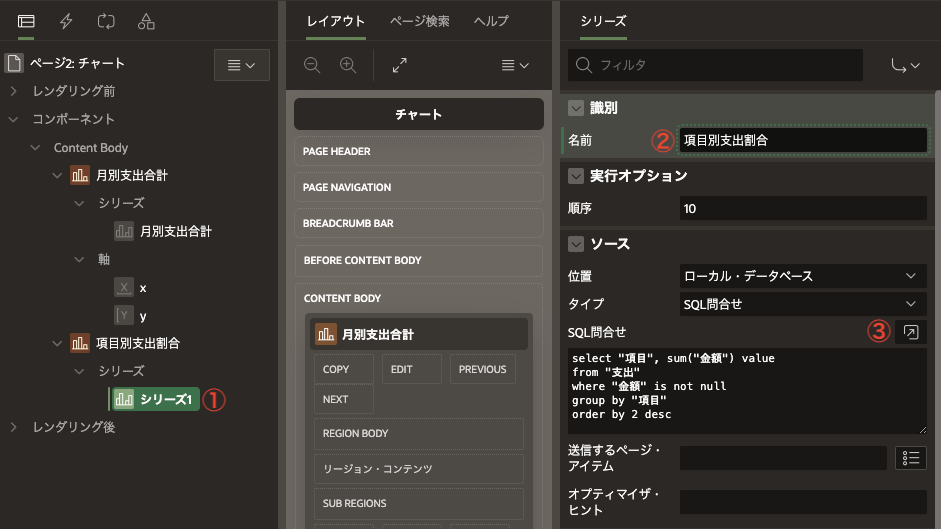Select the REGION BODY slot

tap(419, 434)
